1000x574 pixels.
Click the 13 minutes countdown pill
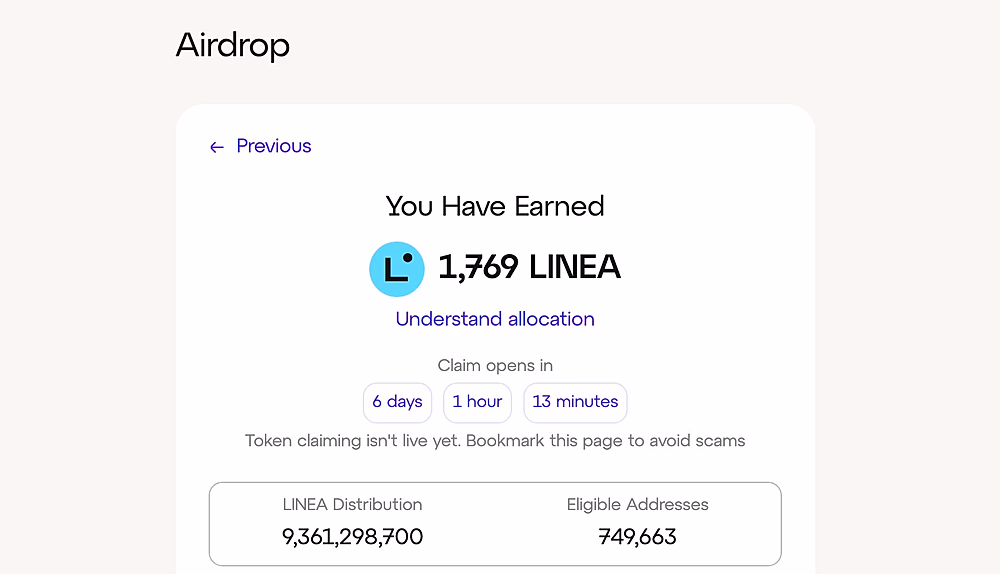(x=575, y=402)
